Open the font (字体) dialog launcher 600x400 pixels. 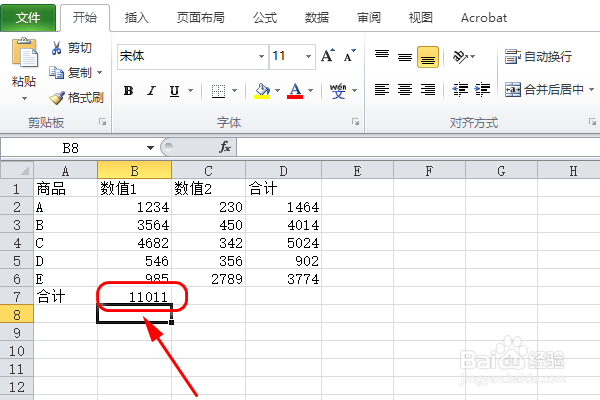(x=355, y=122)
